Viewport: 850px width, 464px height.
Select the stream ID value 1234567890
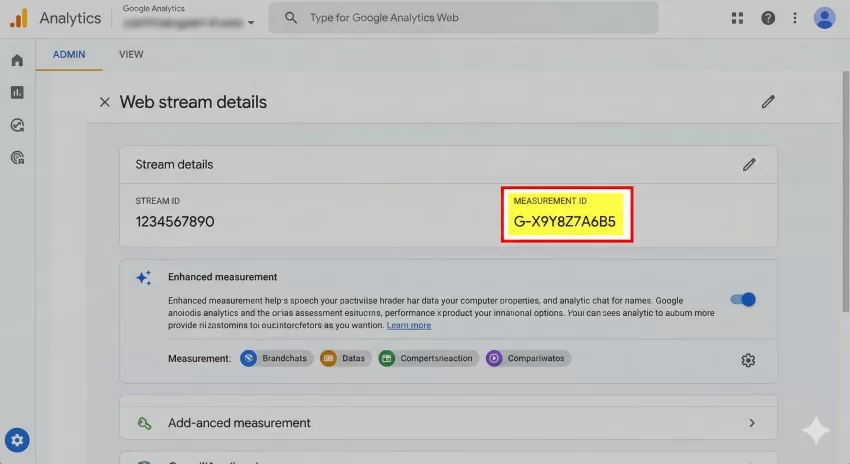click(175, 222)
